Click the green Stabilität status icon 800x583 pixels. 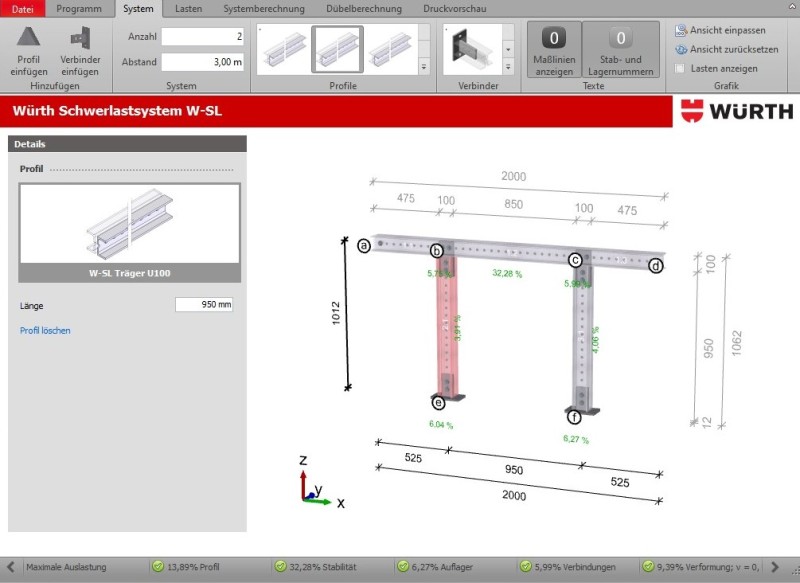(281, 567)
